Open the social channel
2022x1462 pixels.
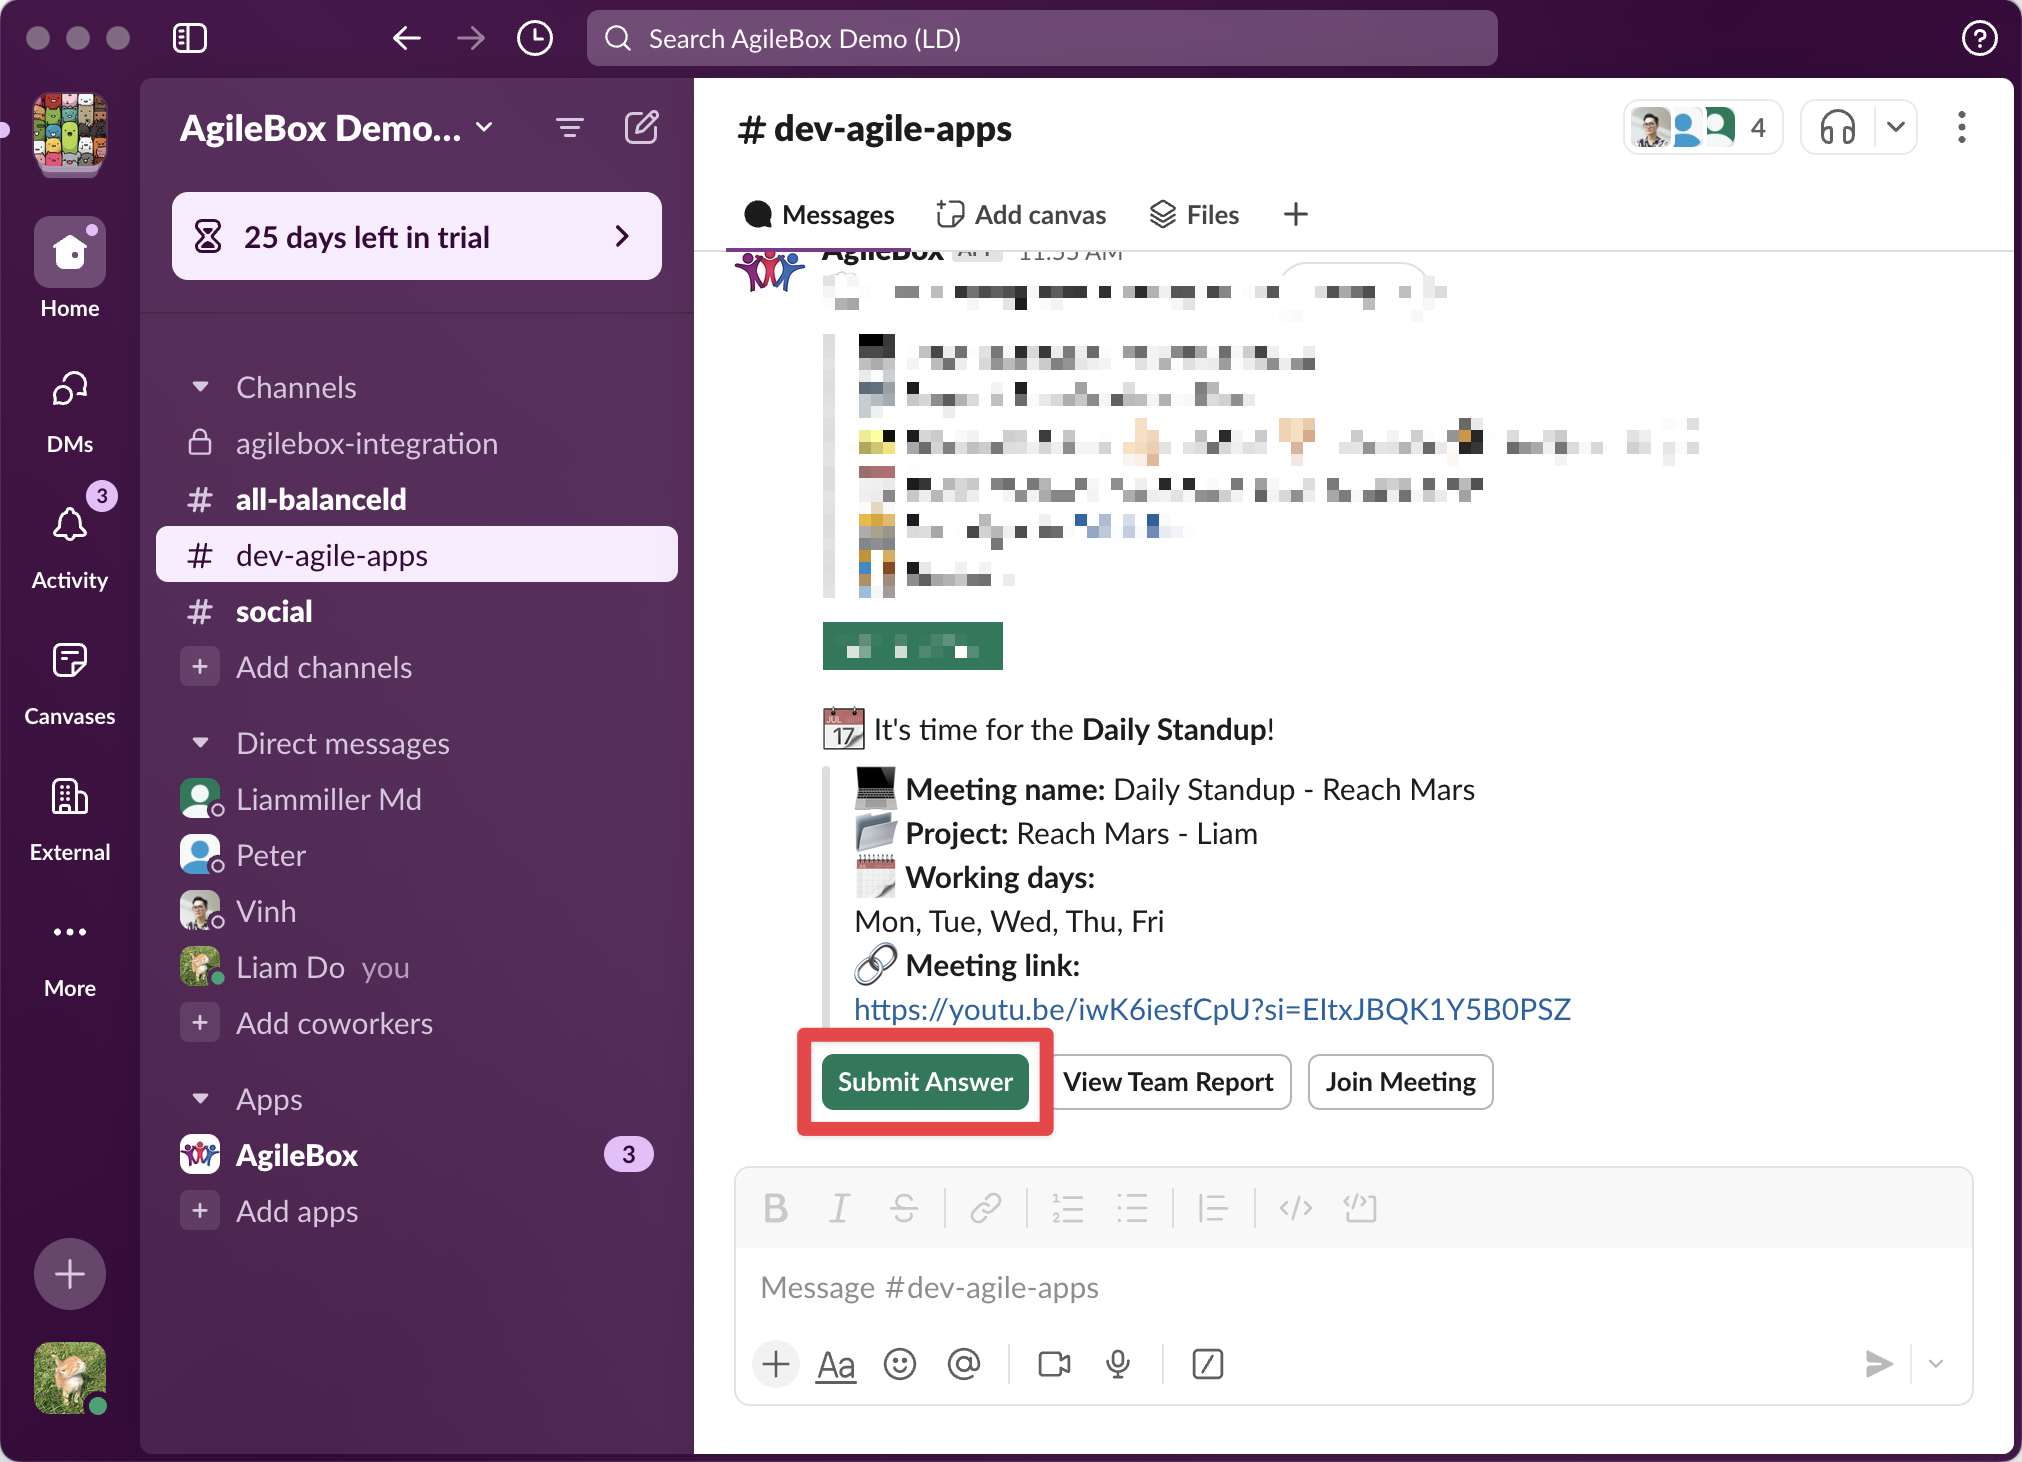click(x=274, y=612)
